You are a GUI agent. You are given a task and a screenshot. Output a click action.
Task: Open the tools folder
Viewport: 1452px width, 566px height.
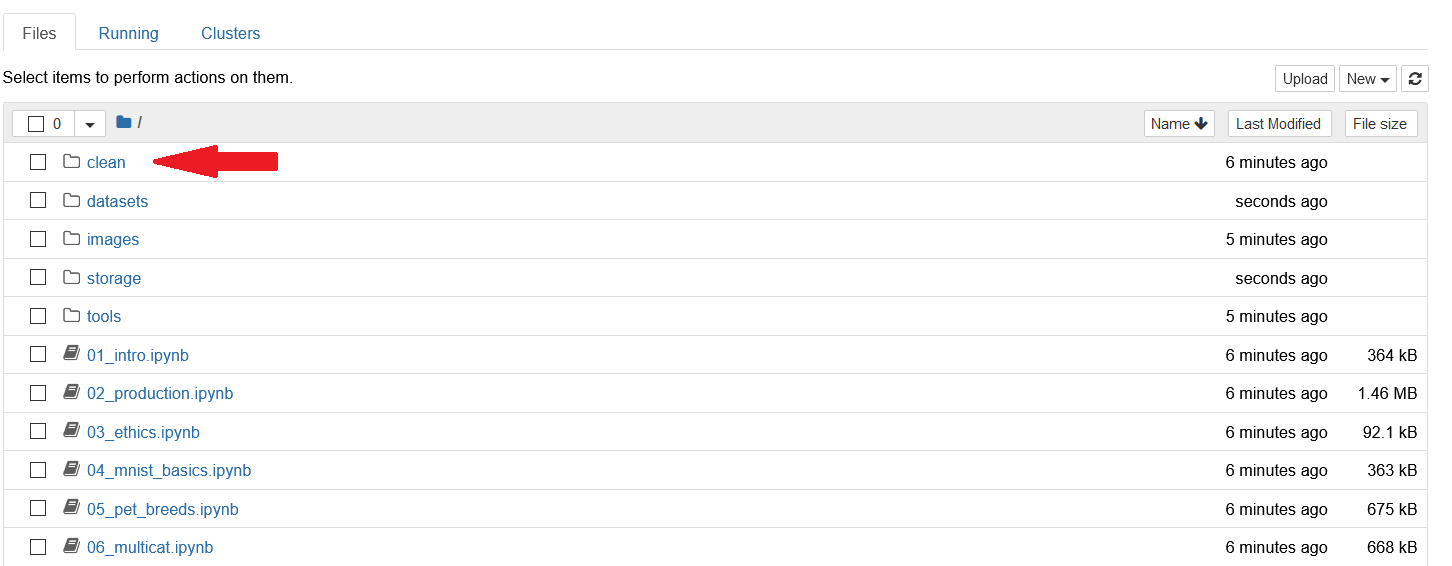coord(104,316)
